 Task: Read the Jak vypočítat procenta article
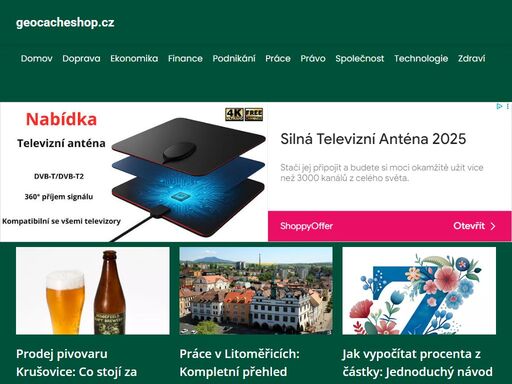pos(417,363)
